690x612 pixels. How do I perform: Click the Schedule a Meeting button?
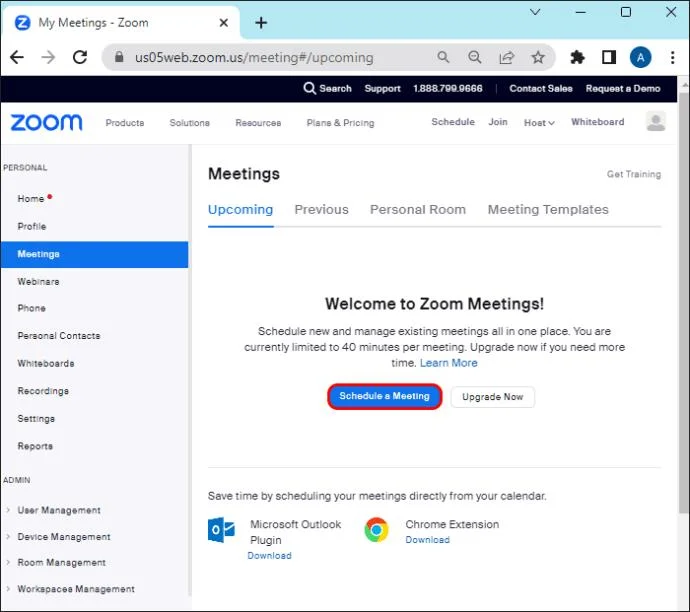coord(384,396)
